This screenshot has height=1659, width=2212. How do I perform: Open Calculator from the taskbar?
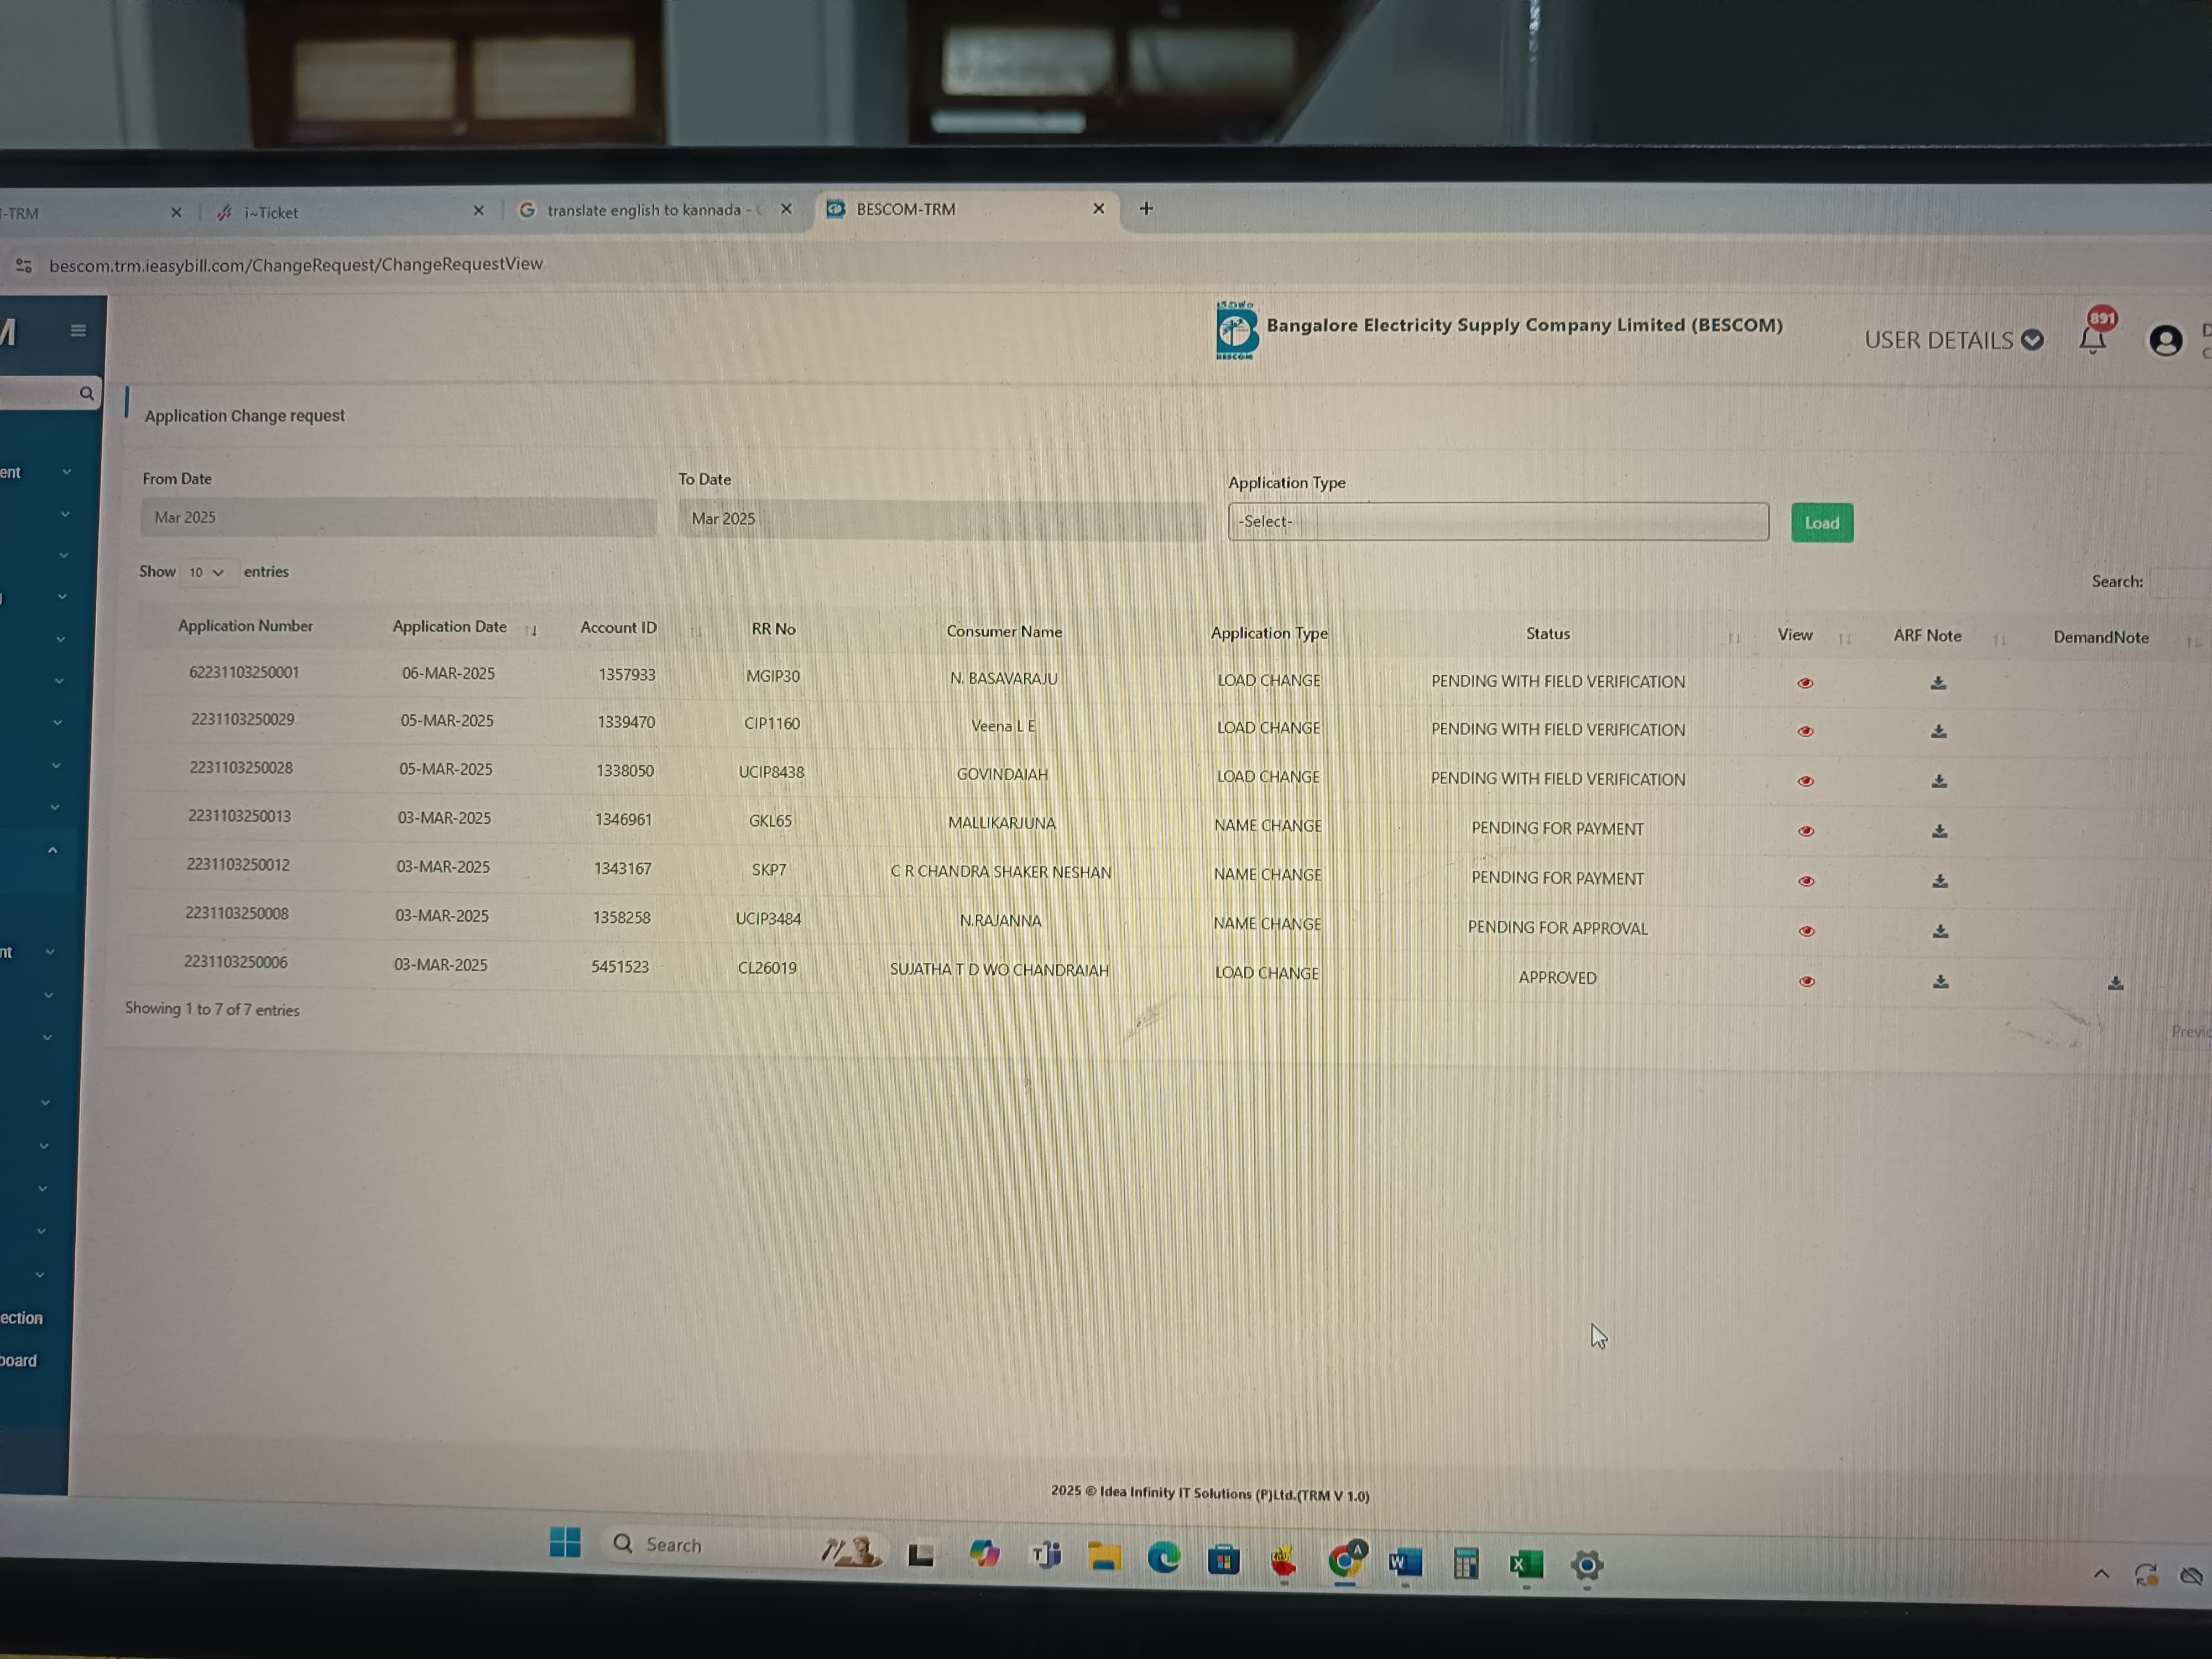[1466, 1563]
